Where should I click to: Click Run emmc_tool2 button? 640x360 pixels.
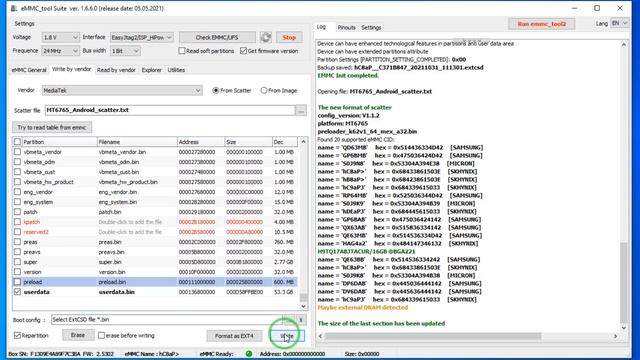pyautogui.click(x=542, y=24)
